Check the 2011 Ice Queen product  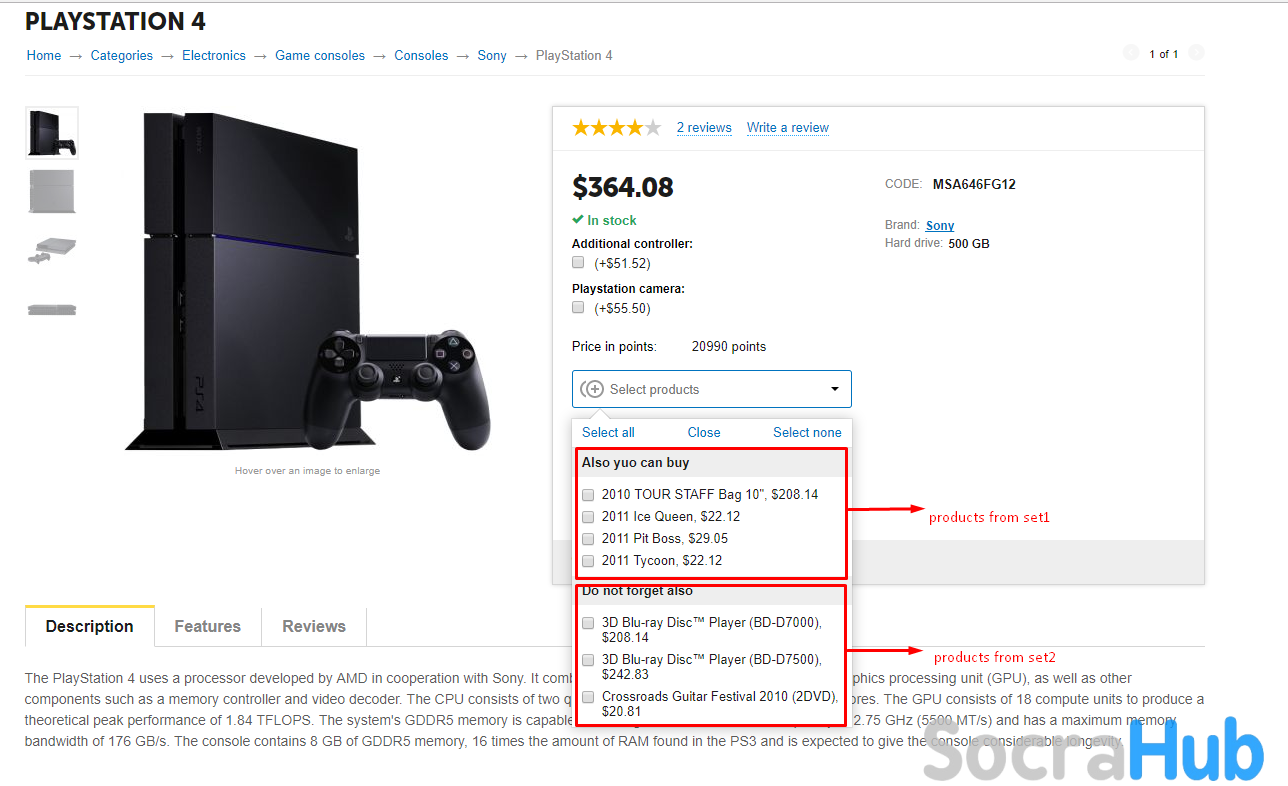pyautogui.click(x=588, y=517)
